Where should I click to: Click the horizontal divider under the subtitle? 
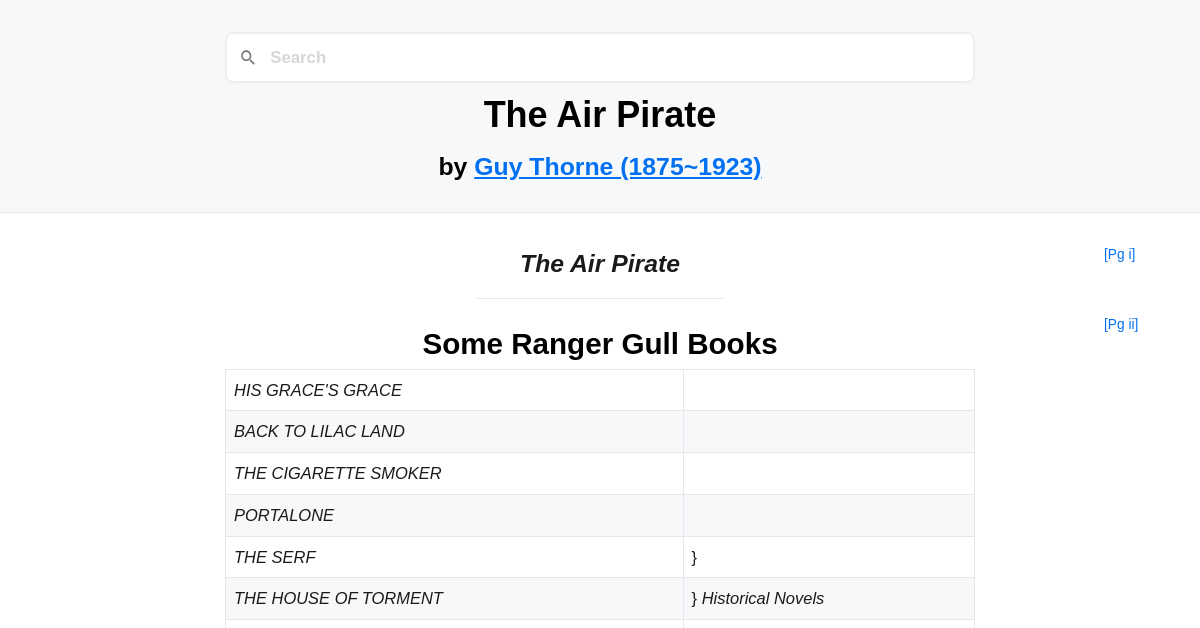coord(600,299)
